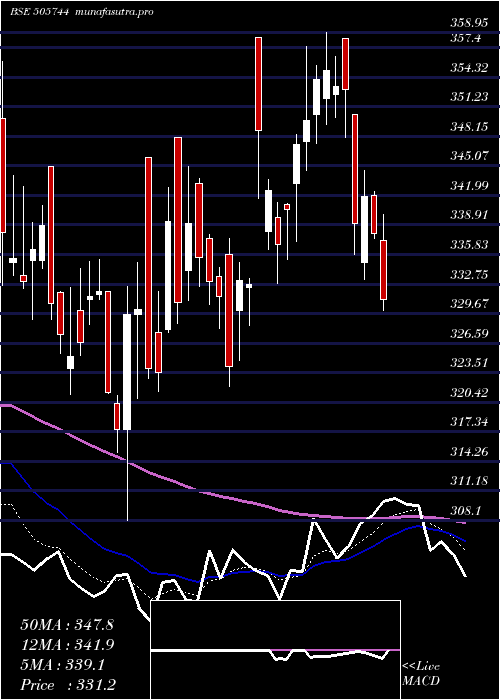Click the munafasutra.pro watermark text
The height and width of the screenshot is (700, 500).
pyautogui.click(x=115, y=12)
